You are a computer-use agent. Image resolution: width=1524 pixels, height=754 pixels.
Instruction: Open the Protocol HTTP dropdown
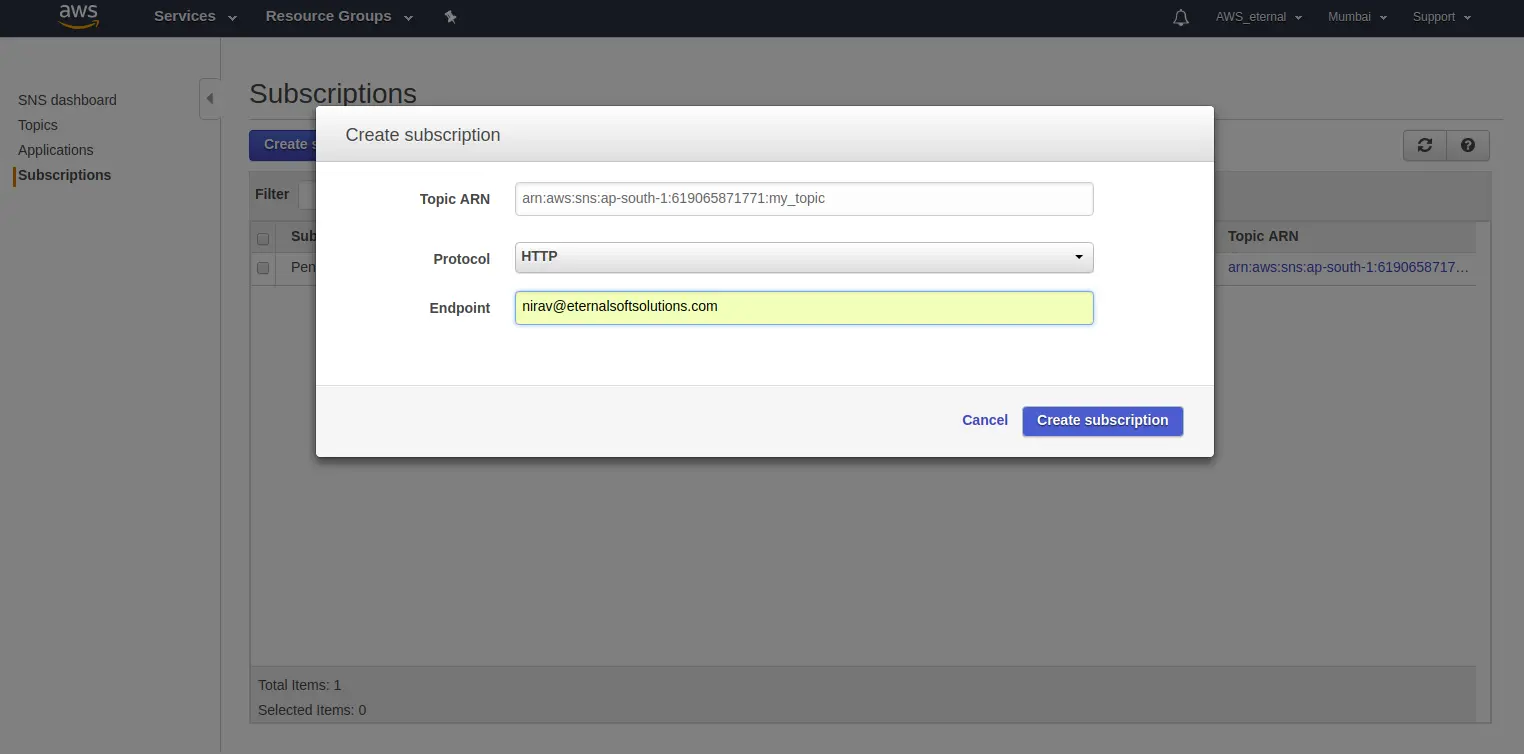click(x=803, y=257)
